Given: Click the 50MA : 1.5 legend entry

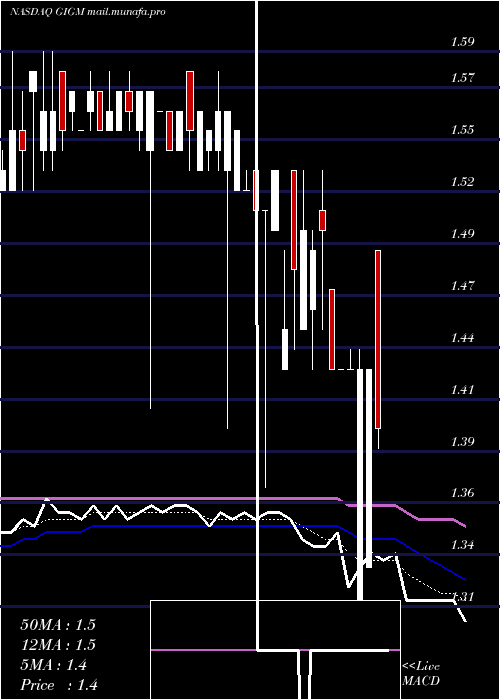Looking at the screenshot, I should click(58, 625).
